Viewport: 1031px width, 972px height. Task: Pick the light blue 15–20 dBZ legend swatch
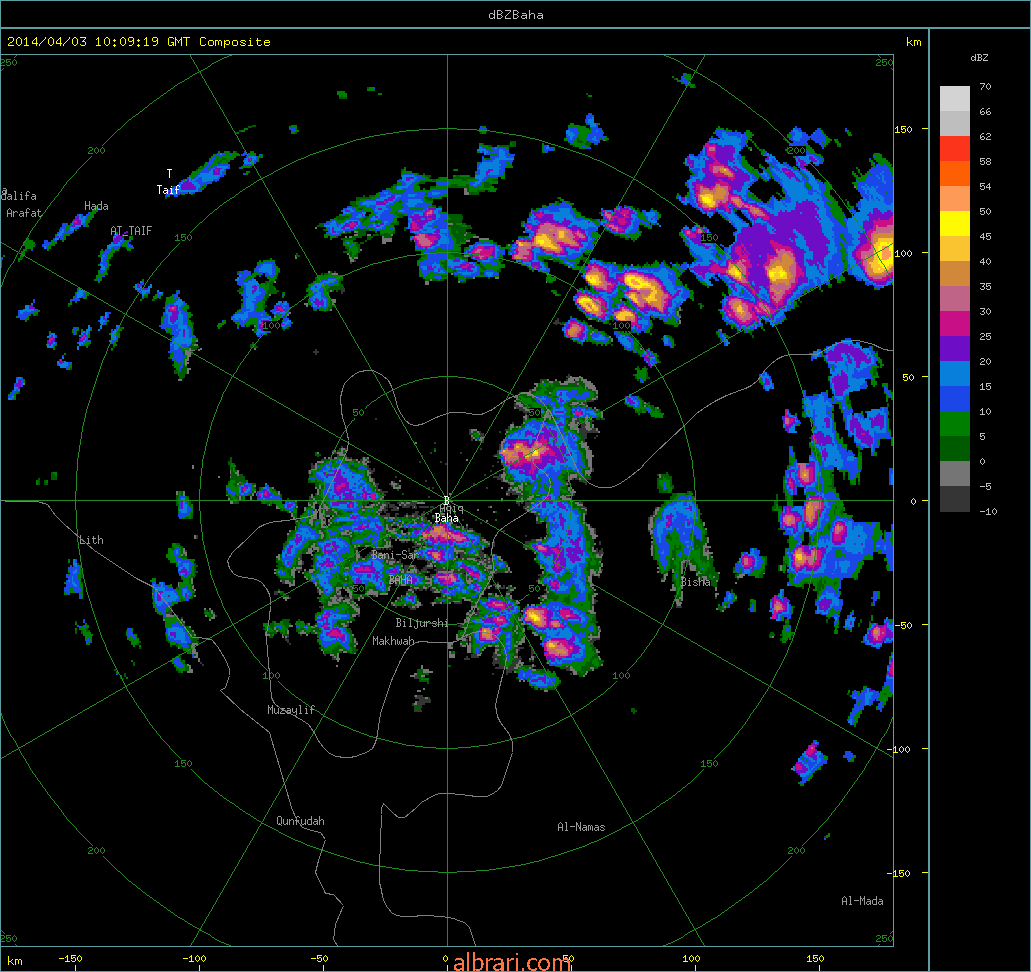click(955, 374)
